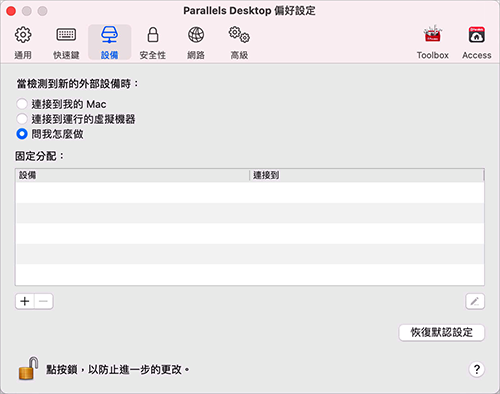Select the 設備 devices tab
The height and width of the screenshot is (394, 500).
[110, 43]
